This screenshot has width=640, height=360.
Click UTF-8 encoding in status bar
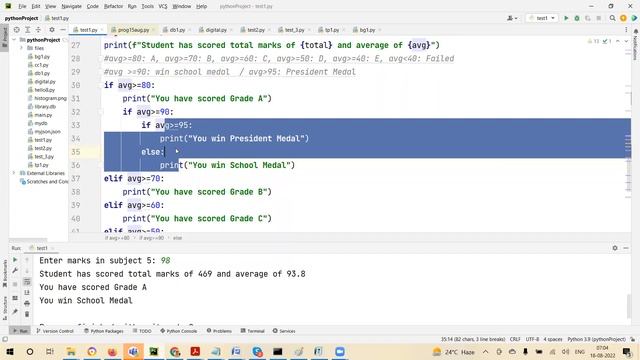(x=532, y=339)
